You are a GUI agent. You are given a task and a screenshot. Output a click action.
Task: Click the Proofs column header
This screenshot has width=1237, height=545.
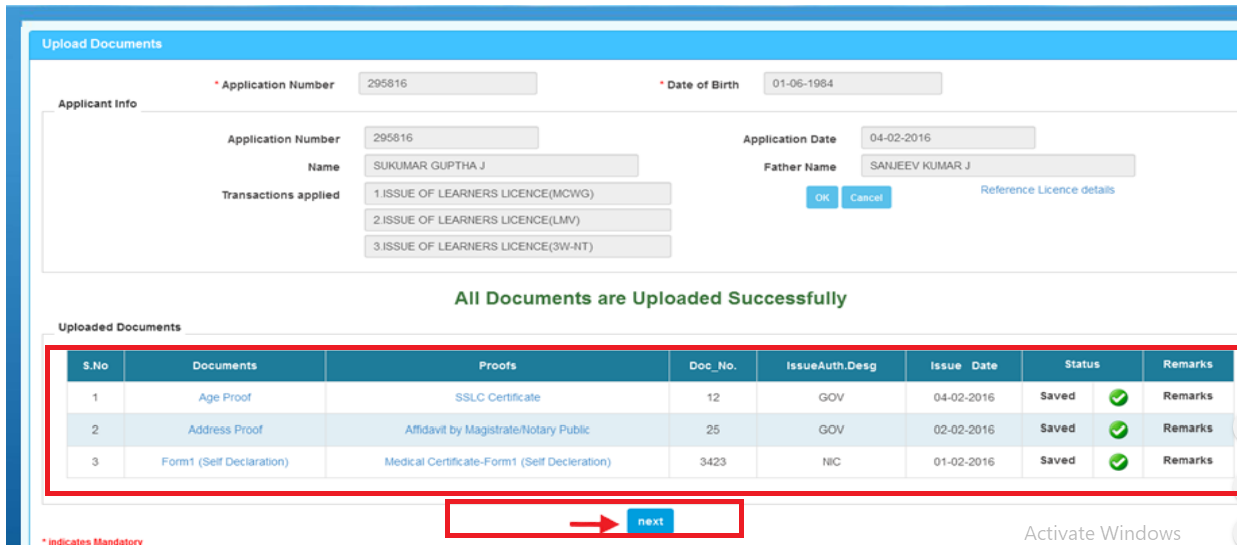coord(497,366)
